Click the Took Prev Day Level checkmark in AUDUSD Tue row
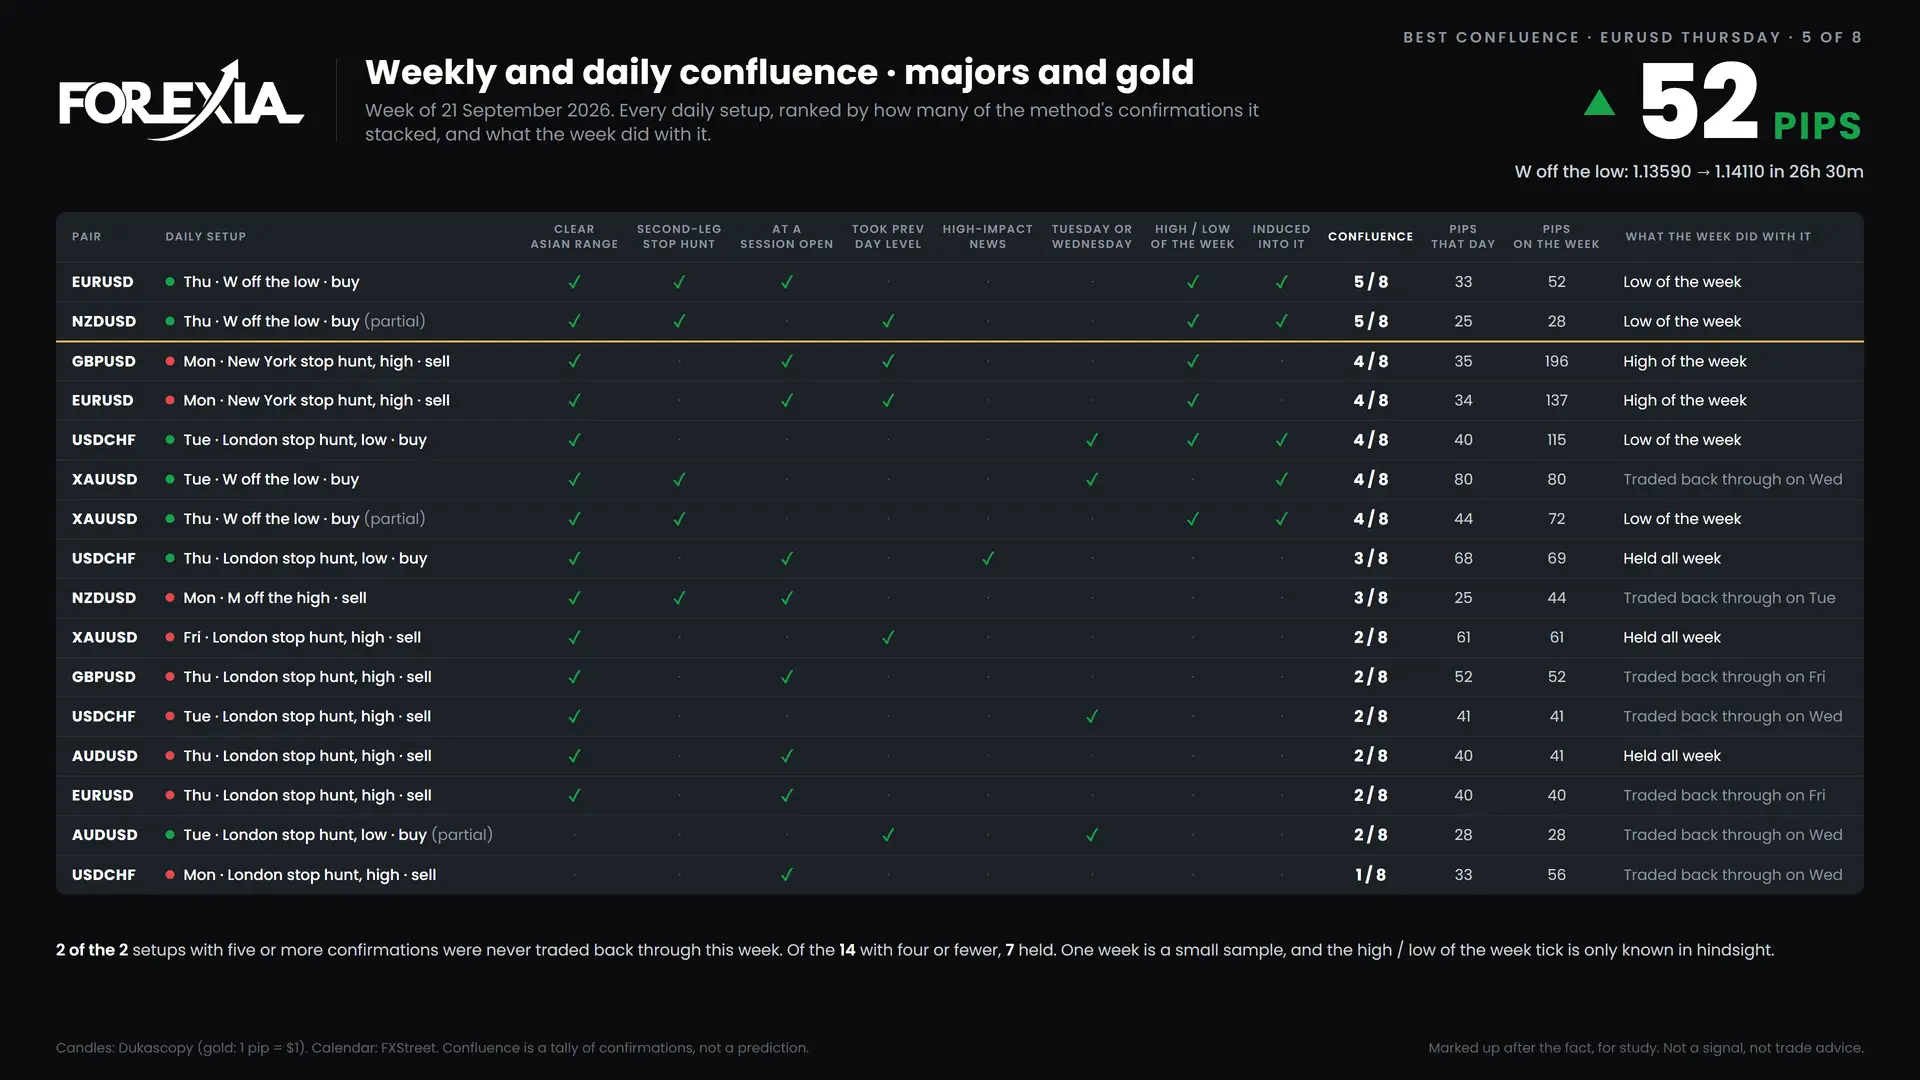Screen dimensions: 1920x1080 pos(888,835)
